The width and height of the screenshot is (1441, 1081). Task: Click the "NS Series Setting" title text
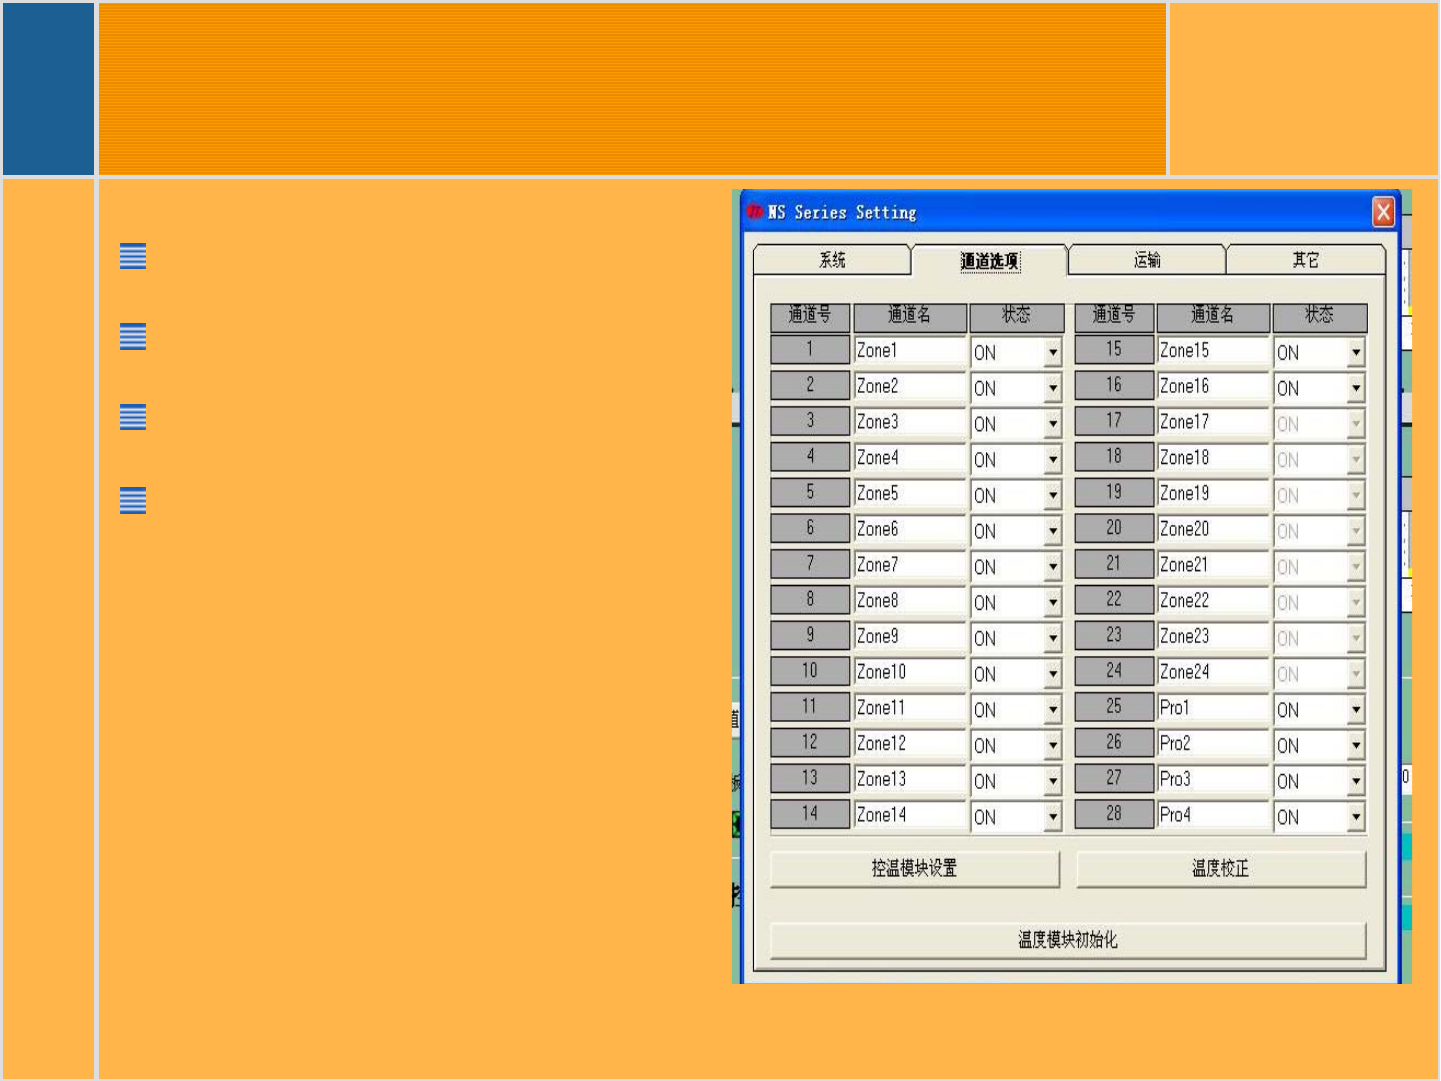click(842, 212)
